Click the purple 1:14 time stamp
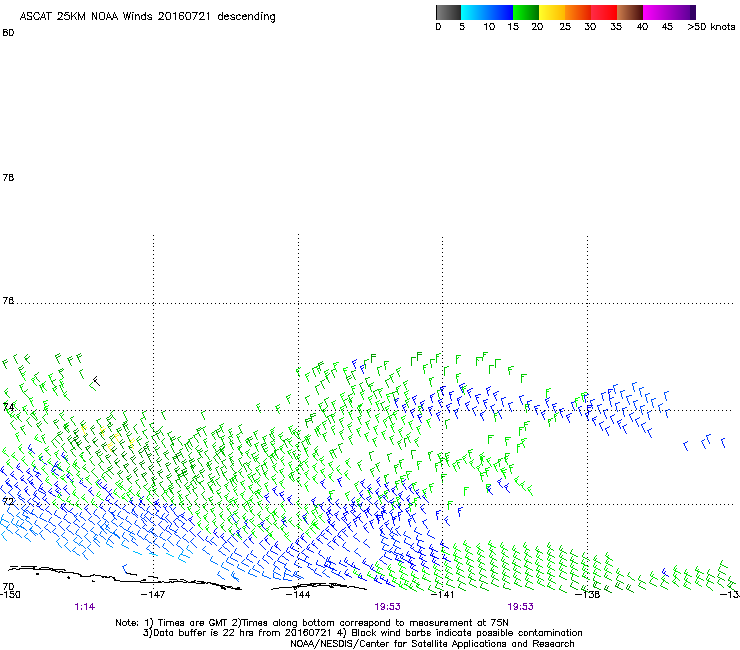The image size is (740, 650). click(x=84, y=607)
